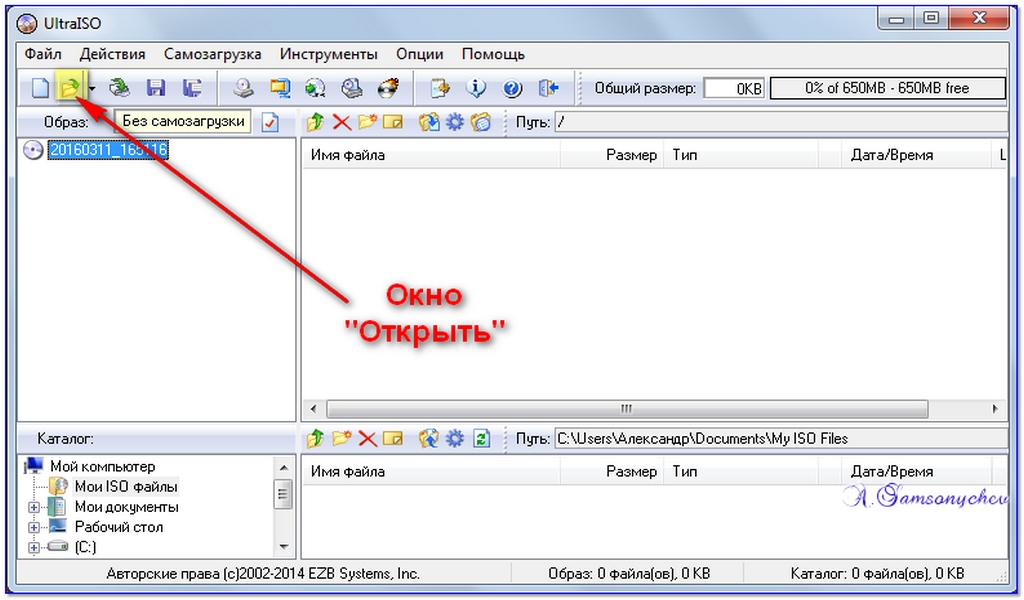Viewport: 1024px width, 600px height.
Task: Expand the Рабочий стол tree node
Action: [x=33, y=528]
